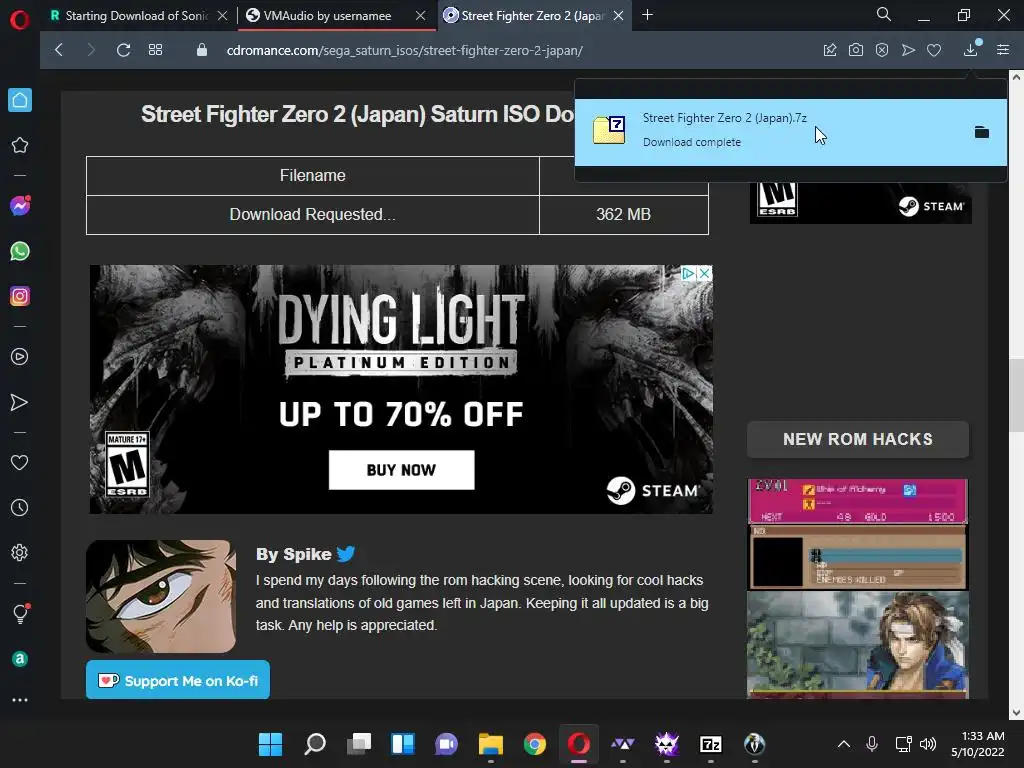1024x768 pixels.
Task: Open the volume control in the system tray
Action: (x=927, y=744)
